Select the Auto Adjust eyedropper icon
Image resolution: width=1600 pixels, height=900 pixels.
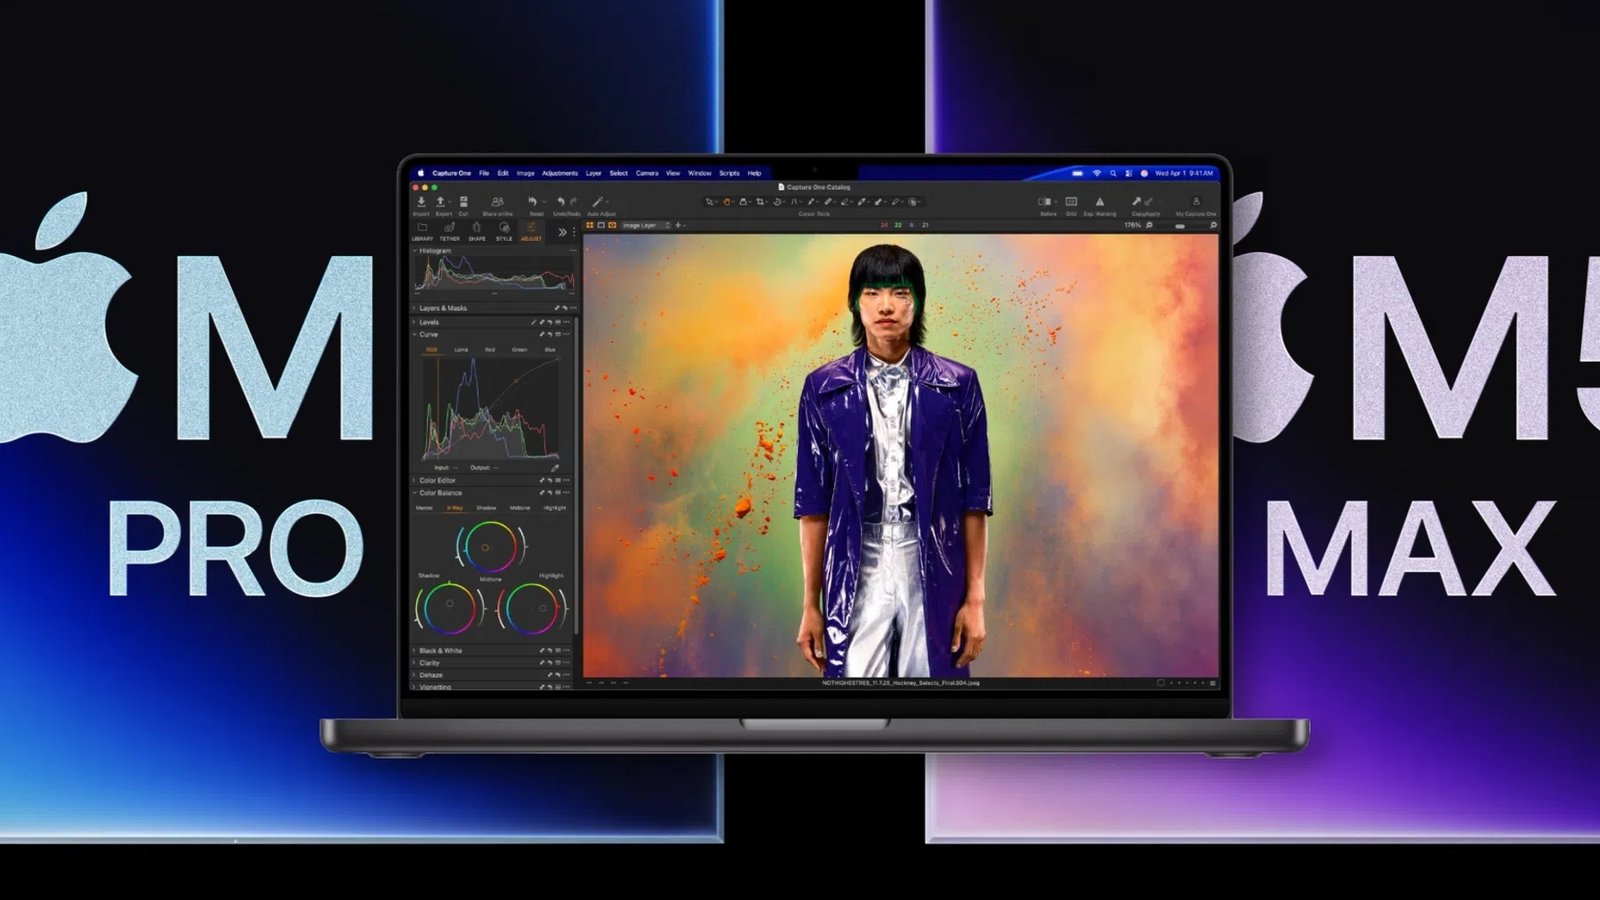coord(597,202)
